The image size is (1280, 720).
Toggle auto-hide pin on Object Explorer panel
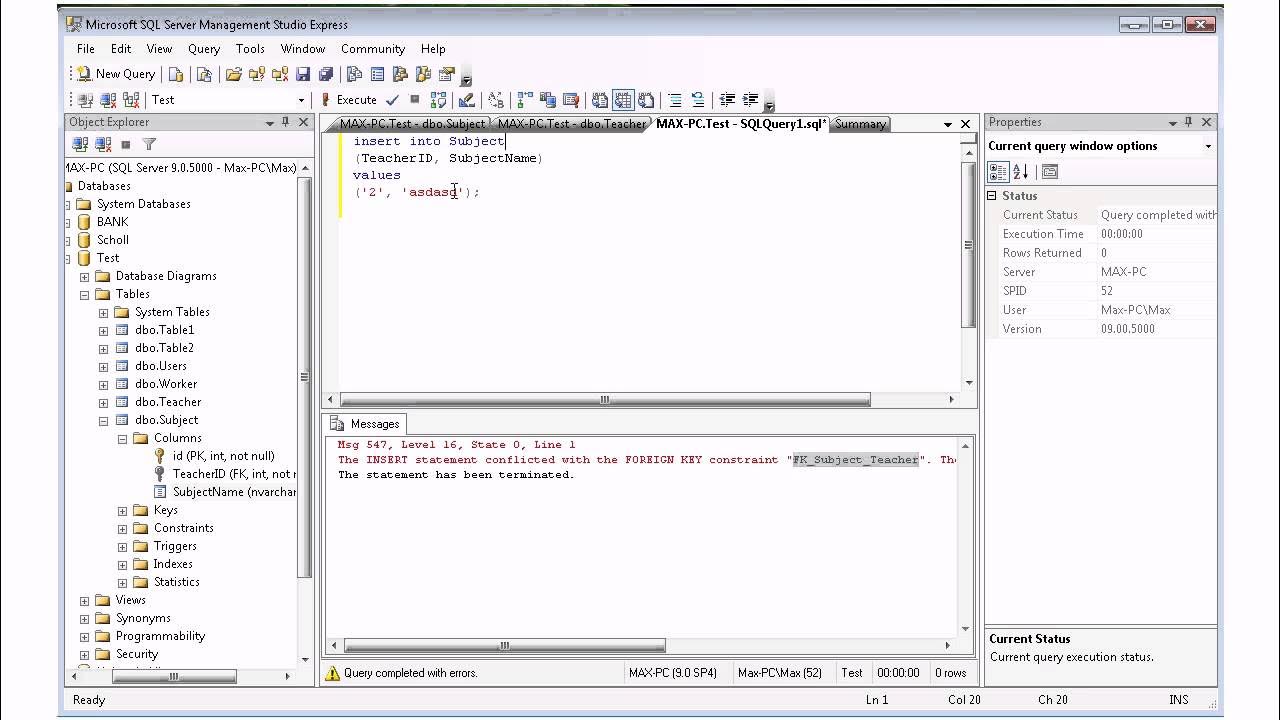pyautogui.click(x=286, y=122)
